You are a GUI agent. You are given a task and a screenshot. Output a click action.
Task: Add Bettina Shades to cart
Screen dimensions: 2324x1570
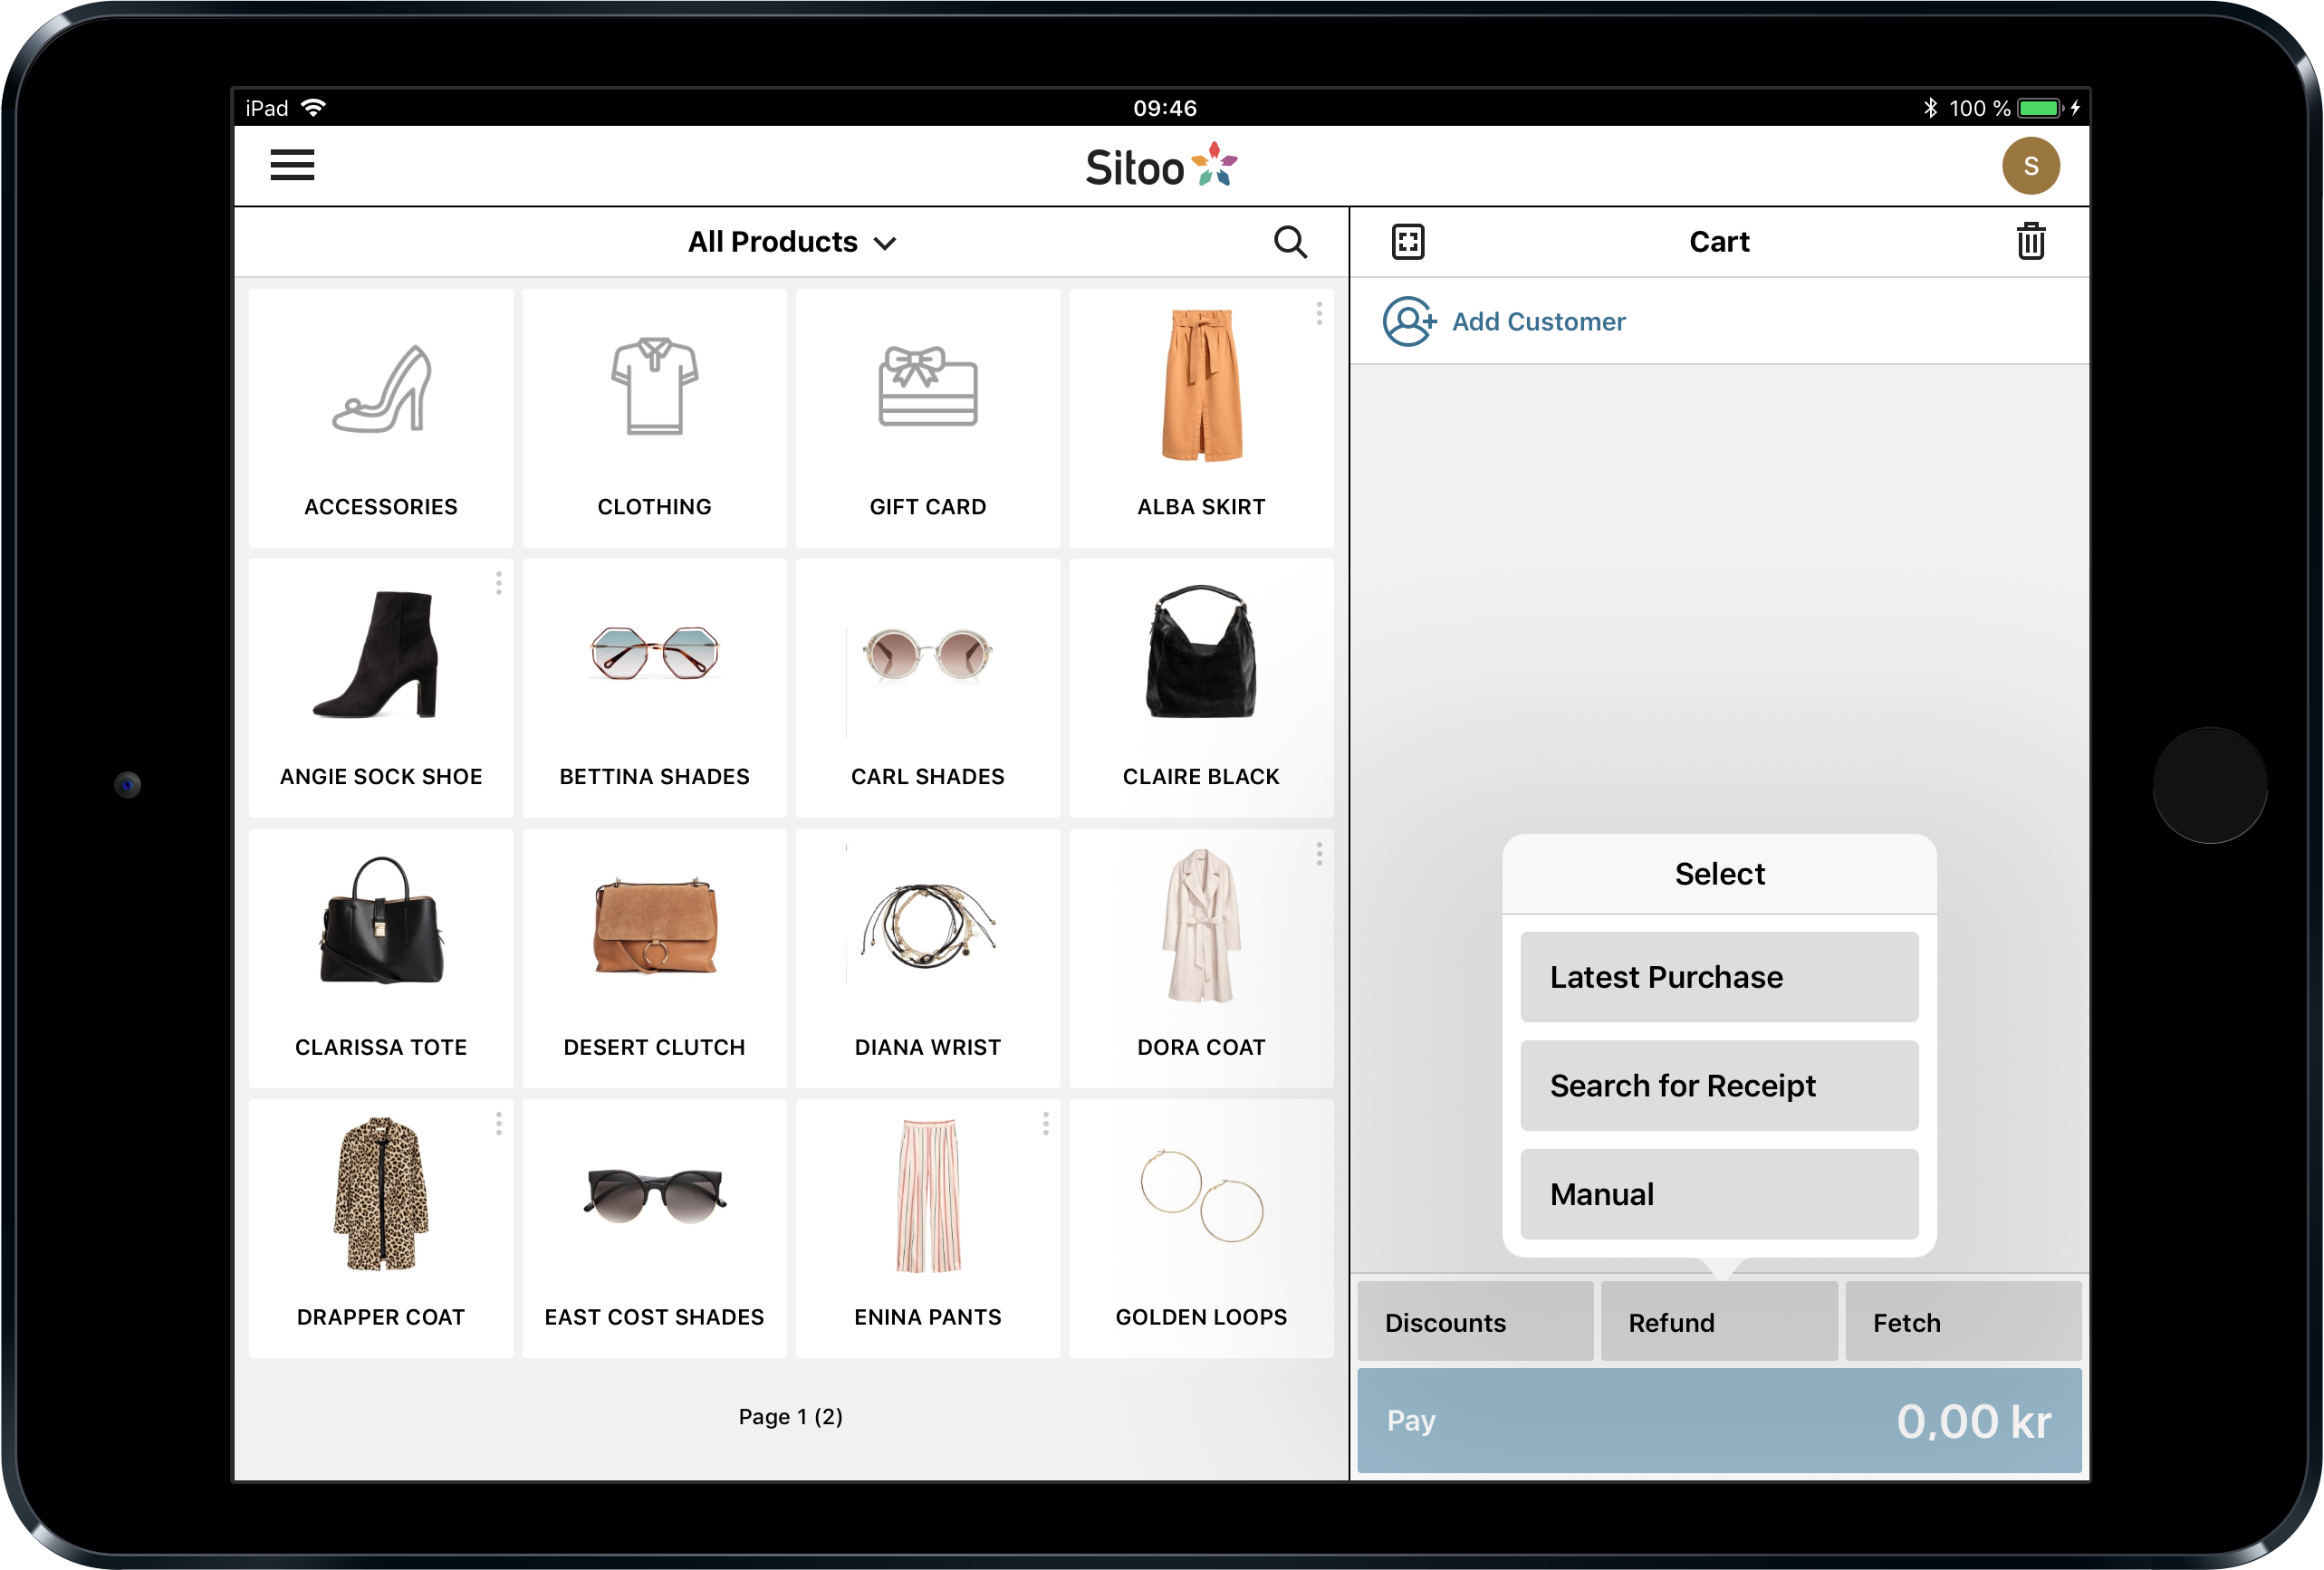654,688
